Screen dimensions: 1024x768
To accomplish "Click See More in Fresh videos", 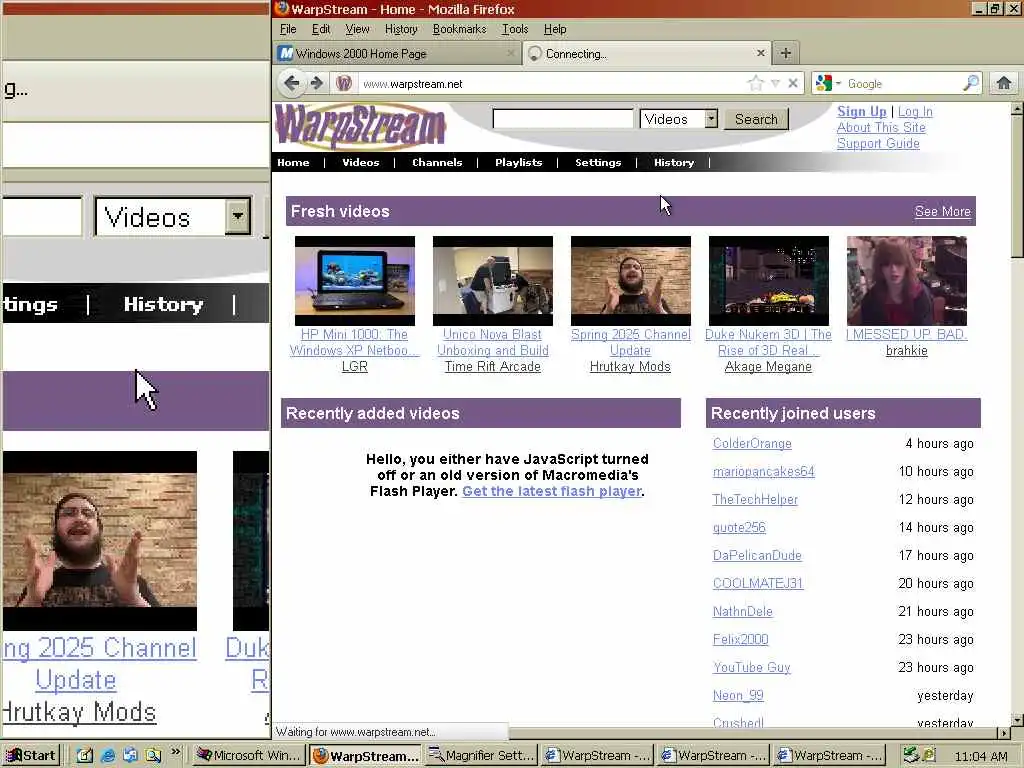I will 942,212.
